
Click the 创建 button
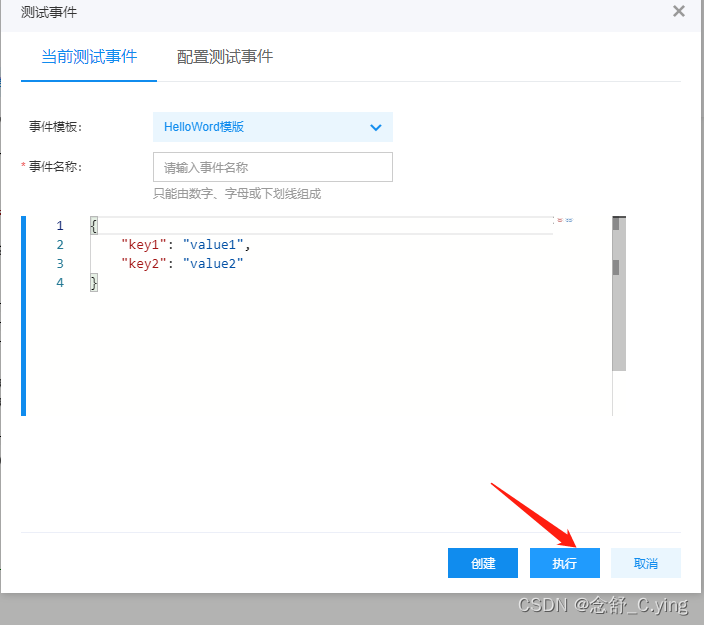tap(483, 563)
